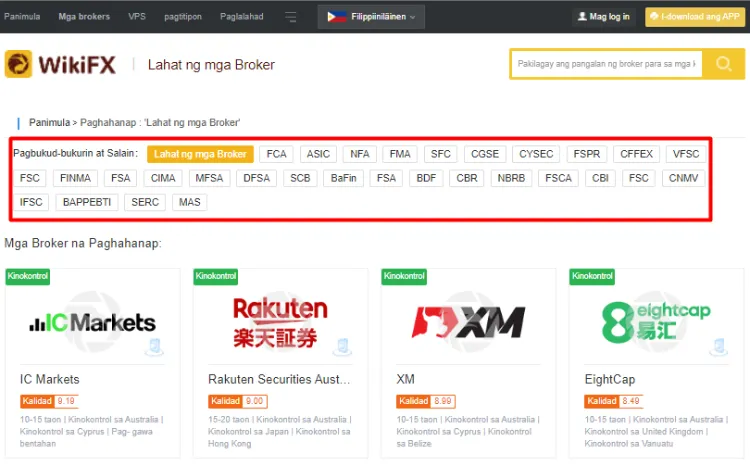Click the WikiFX logo
This screenshot has width=750, height=466.
60,64
